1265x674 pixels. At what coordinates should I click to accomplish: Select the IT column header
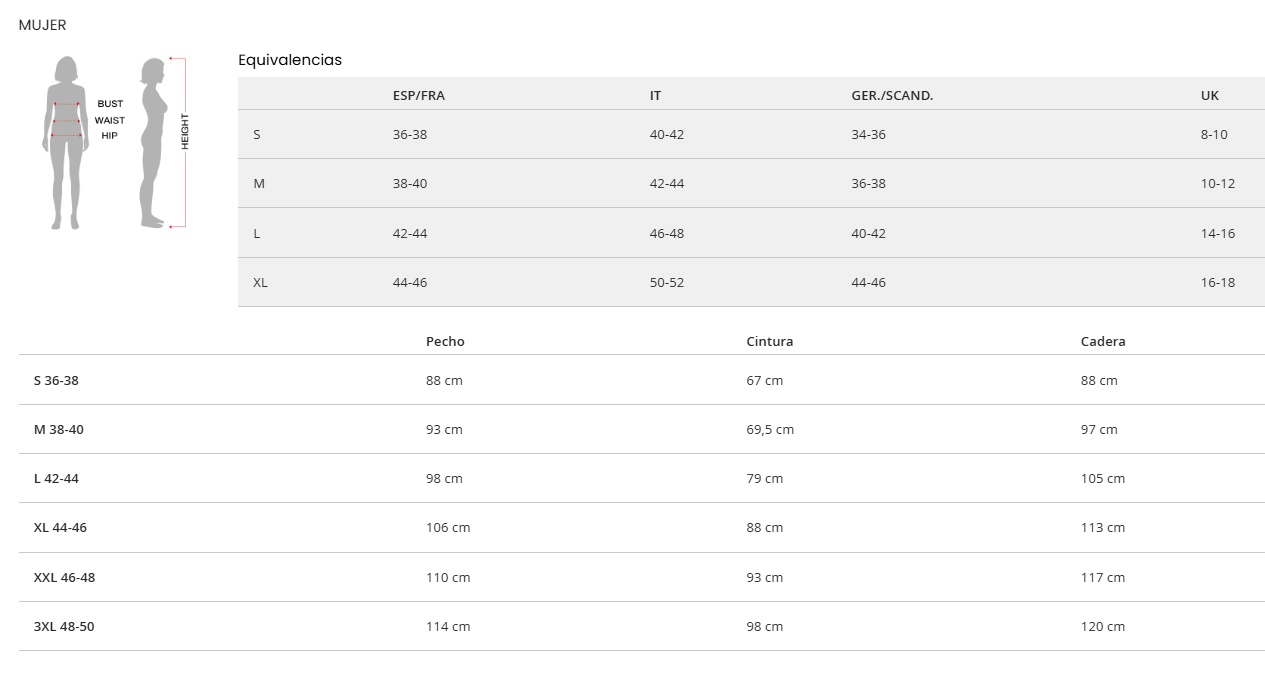[655, 96]
